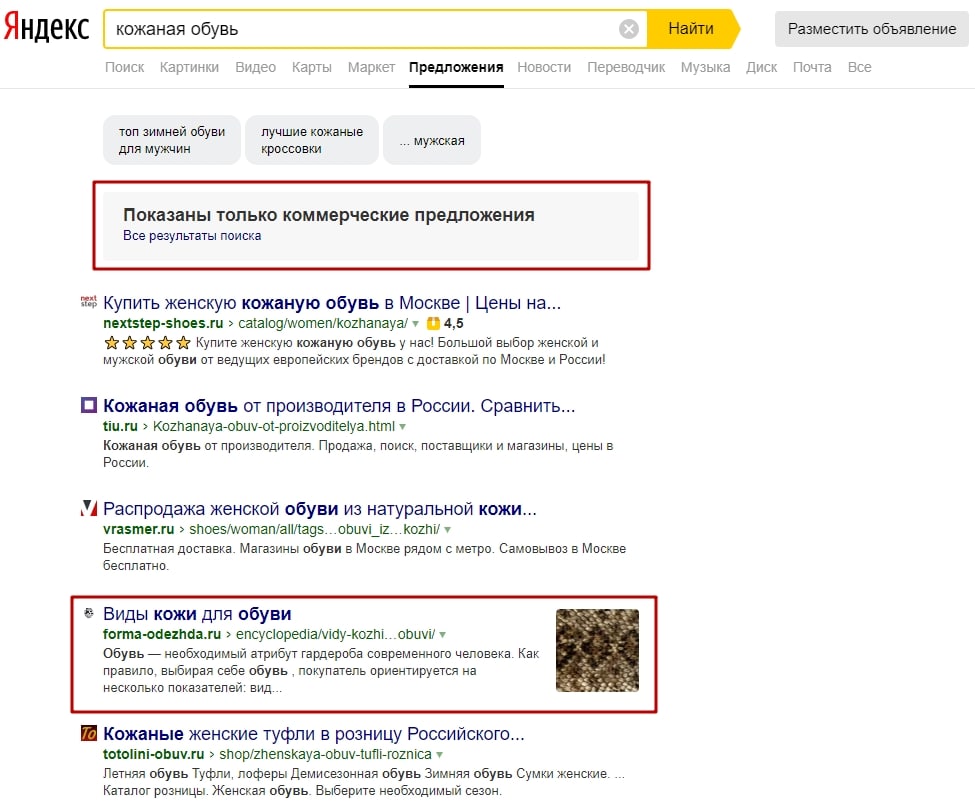Click the five-star rating in nextstep snippet

147,343
